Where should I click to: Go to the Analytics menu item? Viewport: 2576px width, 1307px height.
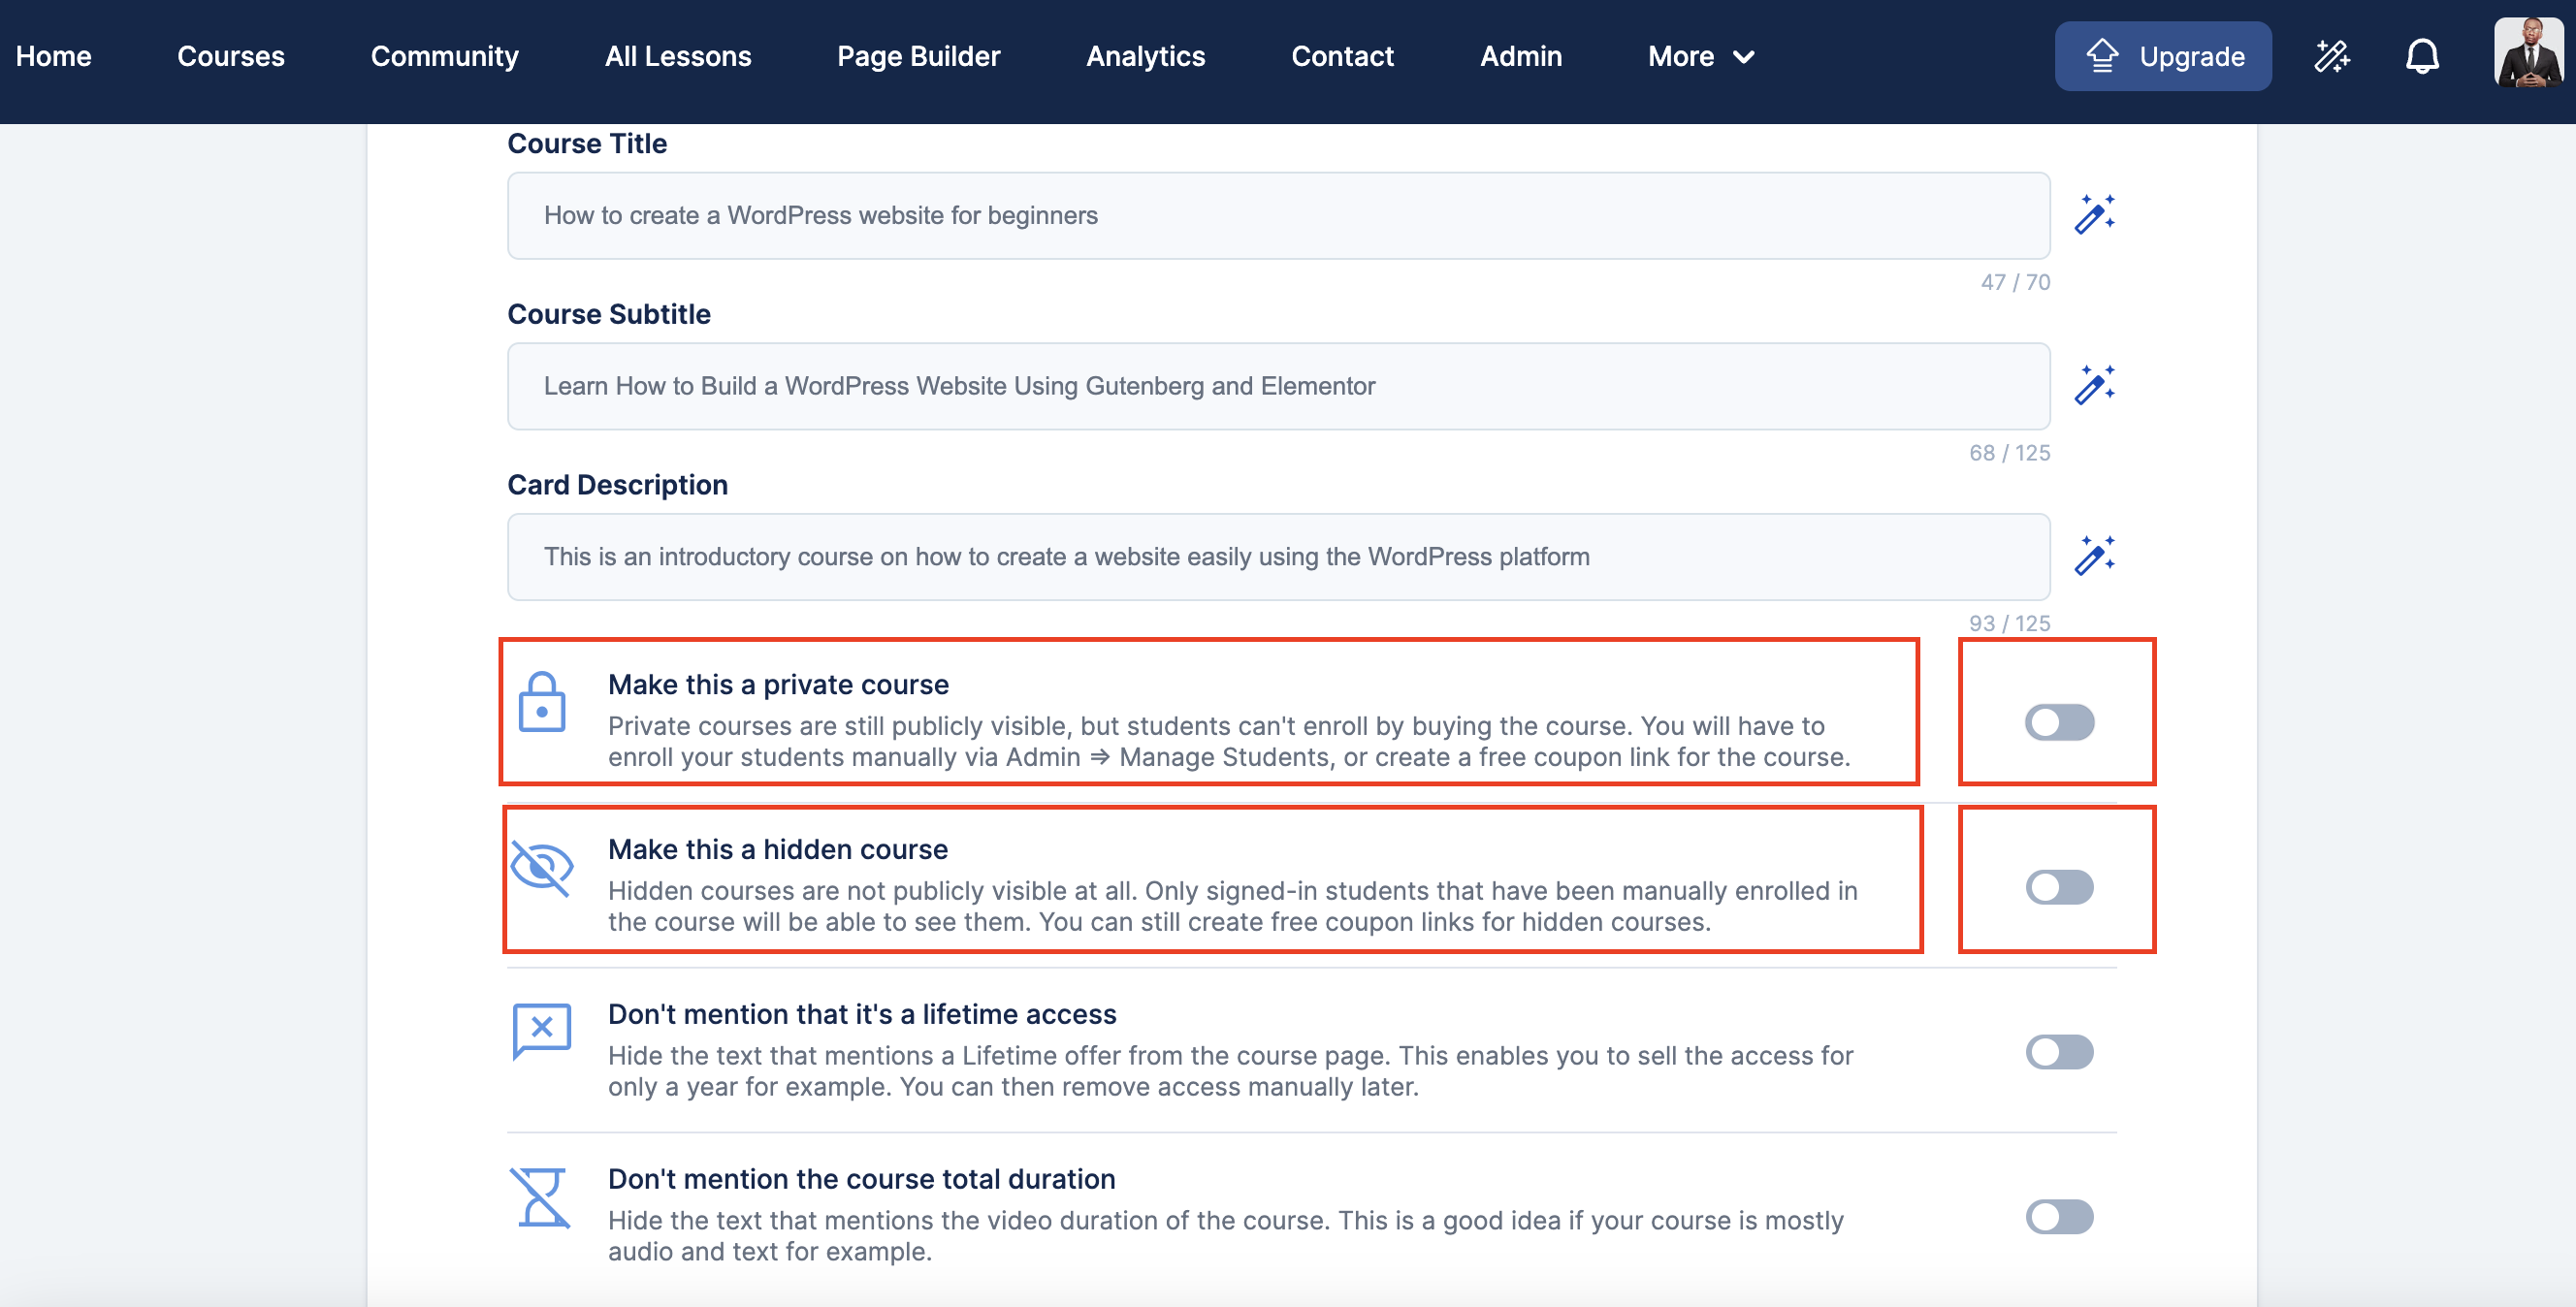tap(1145, 57)
